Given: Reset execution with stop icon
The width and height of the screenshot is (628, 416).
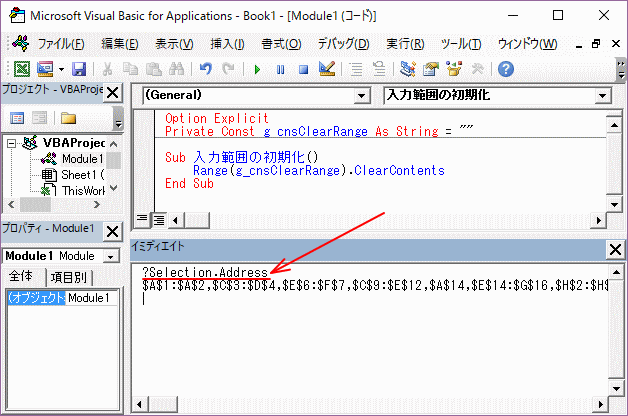Looking at the screenshot, I should pos(304,69).
